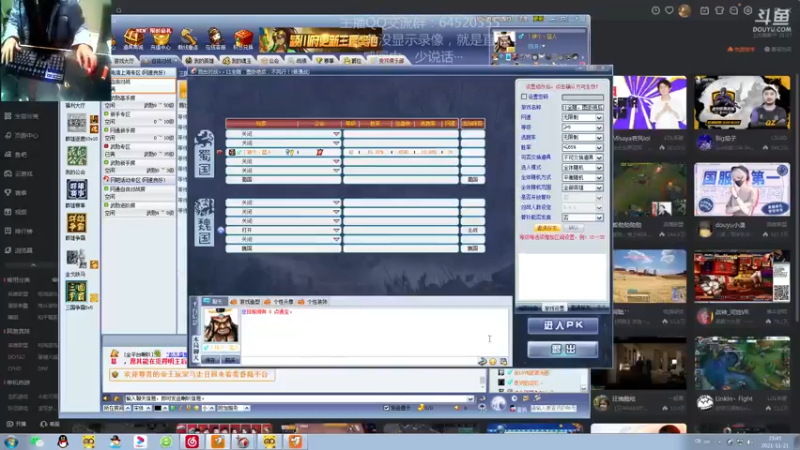Click the send arrow icon beside lobby chat input
Viewport: 800px width, 450px height.
[482, 398]
